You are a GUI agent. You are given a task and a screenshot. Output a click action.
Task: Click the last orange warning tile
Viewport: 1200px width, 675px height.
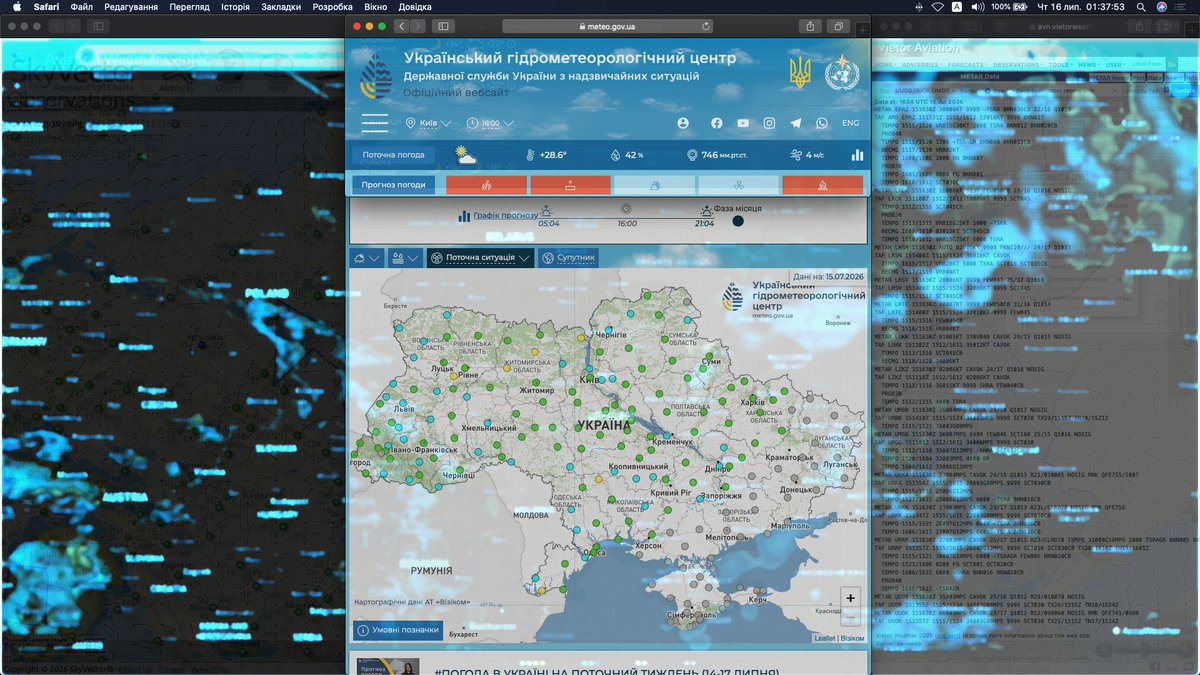click(x=822, y=185)
